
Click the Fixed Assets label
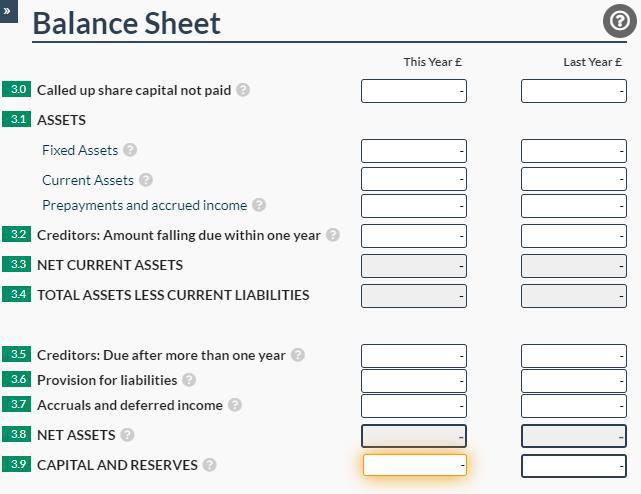[80, 150]
